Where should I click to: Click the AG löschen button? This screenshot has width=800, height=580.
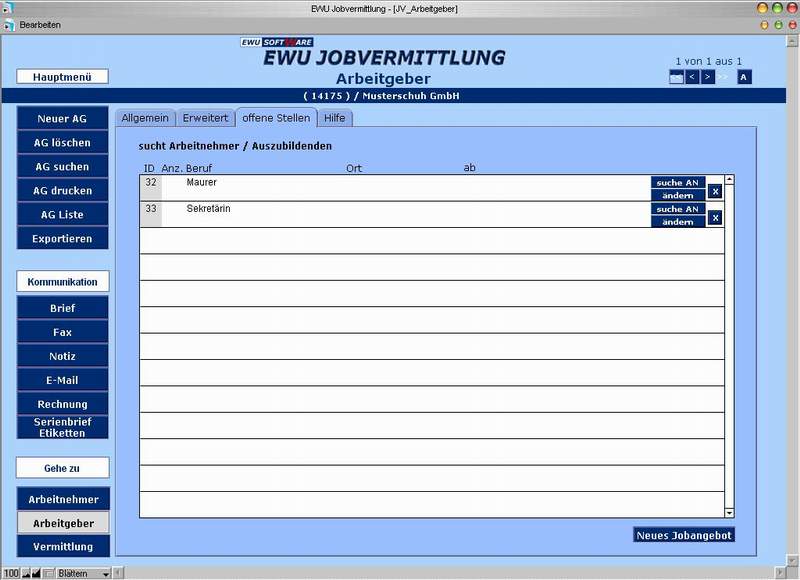pyautogui.click(x=62, y=142)
